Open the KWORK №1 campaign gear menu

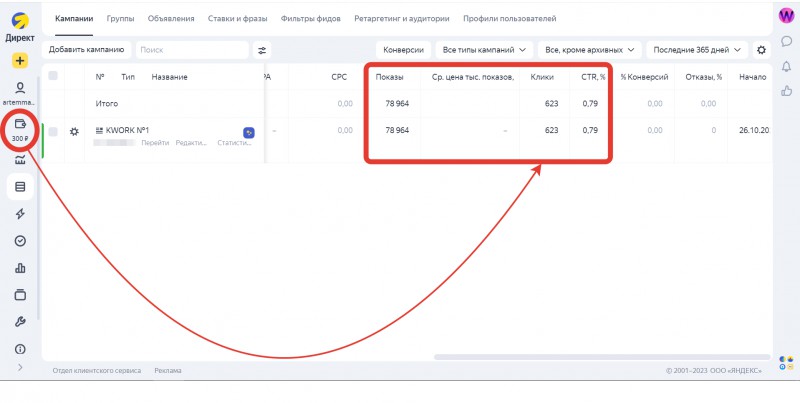[x=74, y=132]
